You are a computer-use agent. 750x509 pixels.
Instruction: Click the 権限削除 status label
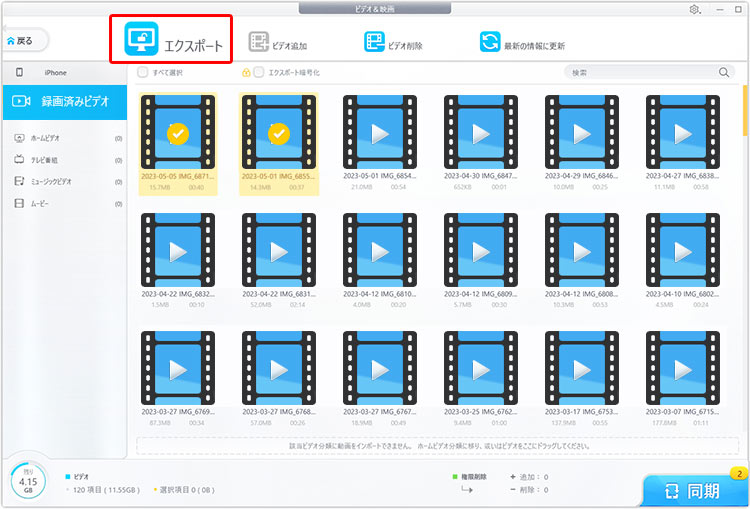point(474,477)
